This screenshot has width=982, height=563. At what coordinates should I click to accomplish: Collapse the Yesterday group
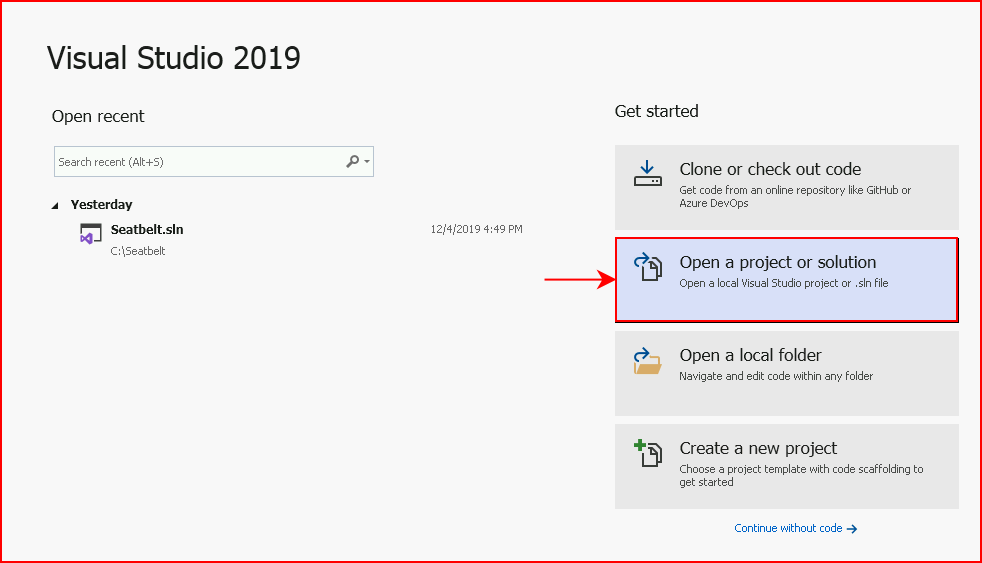click(55, 205)
